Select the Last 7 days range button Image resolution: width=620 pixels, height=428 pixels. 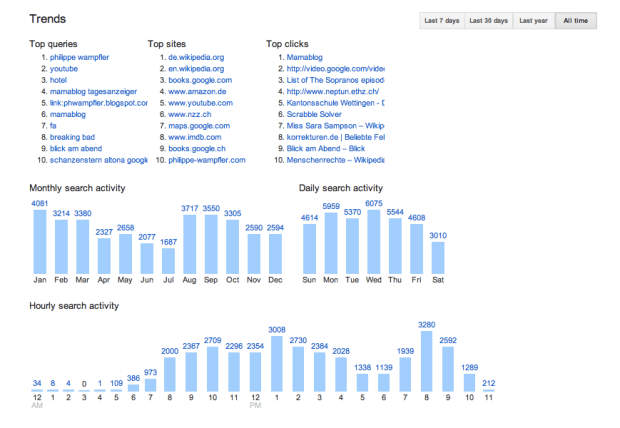pos(442,21)
